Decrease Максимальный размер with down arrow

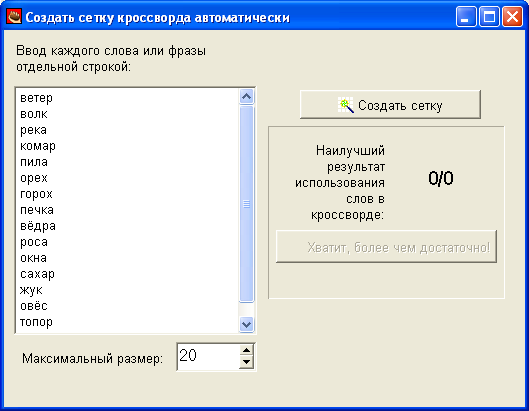click(x=247, y=362)
